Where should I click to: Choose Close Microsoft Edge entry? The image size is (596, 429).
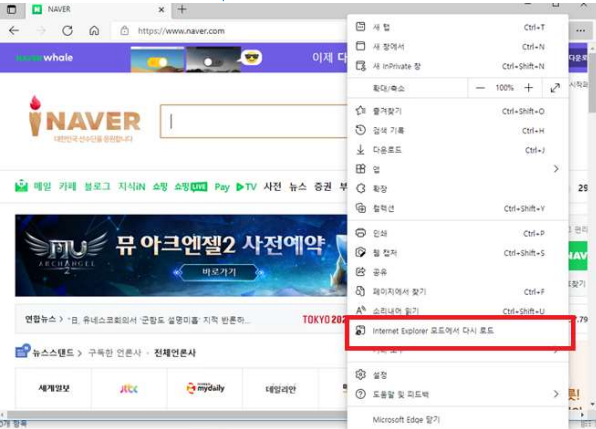(x=458, y=420)
